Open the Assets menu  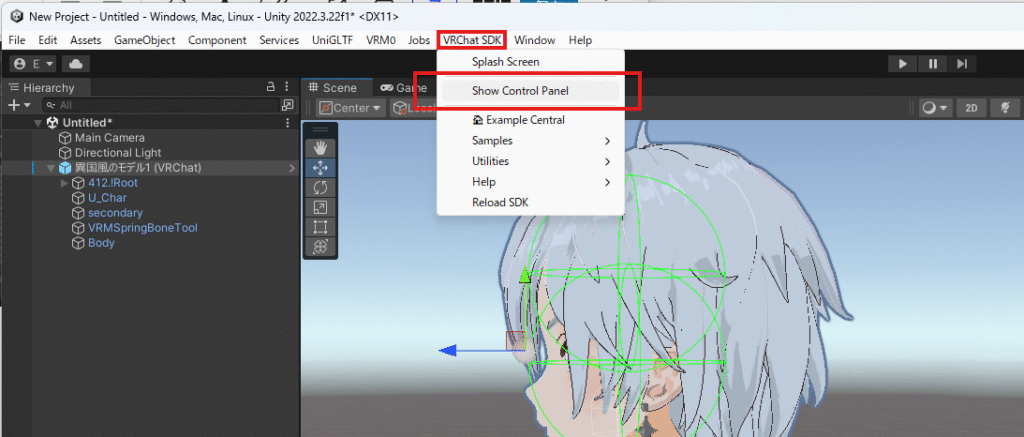click(86, 40)
